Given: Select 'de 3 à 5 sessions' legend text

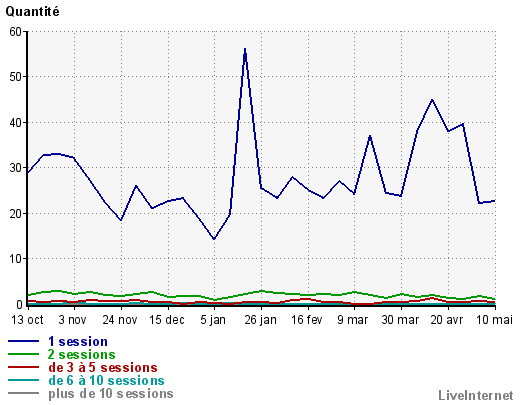Looking at the screenshot, I should click(103, 367).
